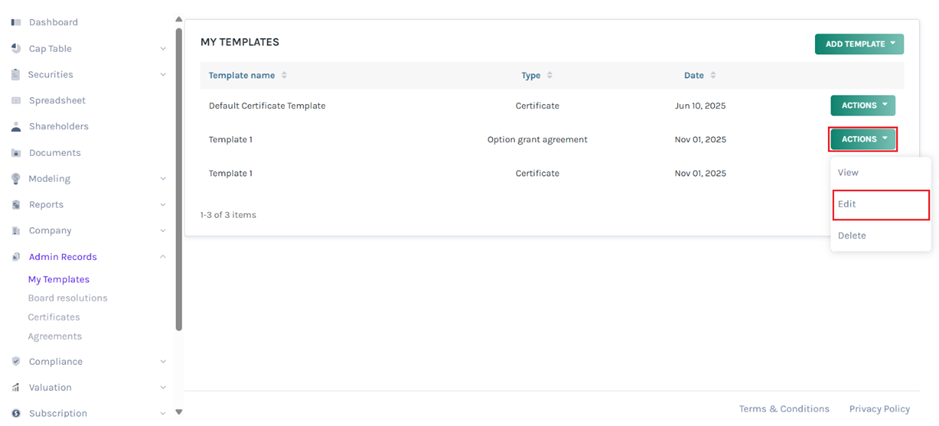Open the Shareholders page
This screenshot has height=426, width=939.
[59, 126]
